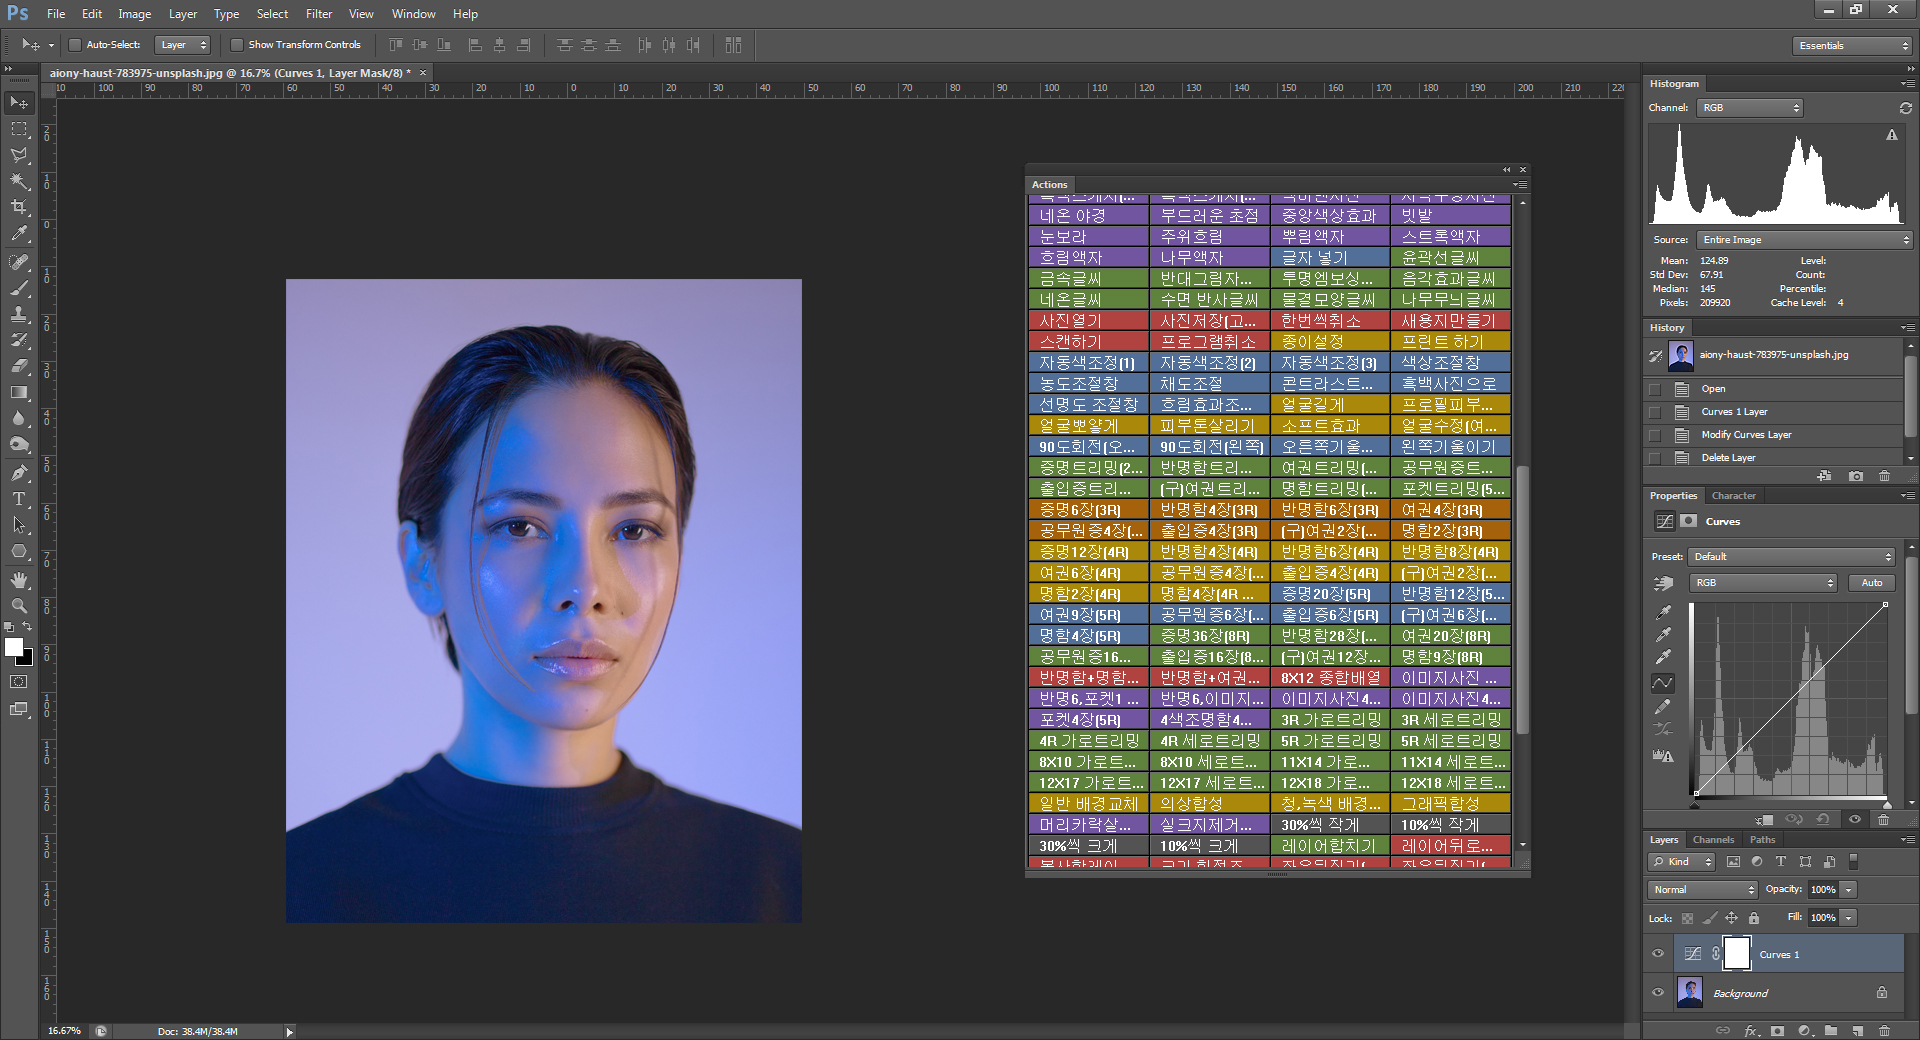This screenshot has height=1040, width=1920.
Task: Open the Source Entire Image dropdown
Action: click(1805, 240)
